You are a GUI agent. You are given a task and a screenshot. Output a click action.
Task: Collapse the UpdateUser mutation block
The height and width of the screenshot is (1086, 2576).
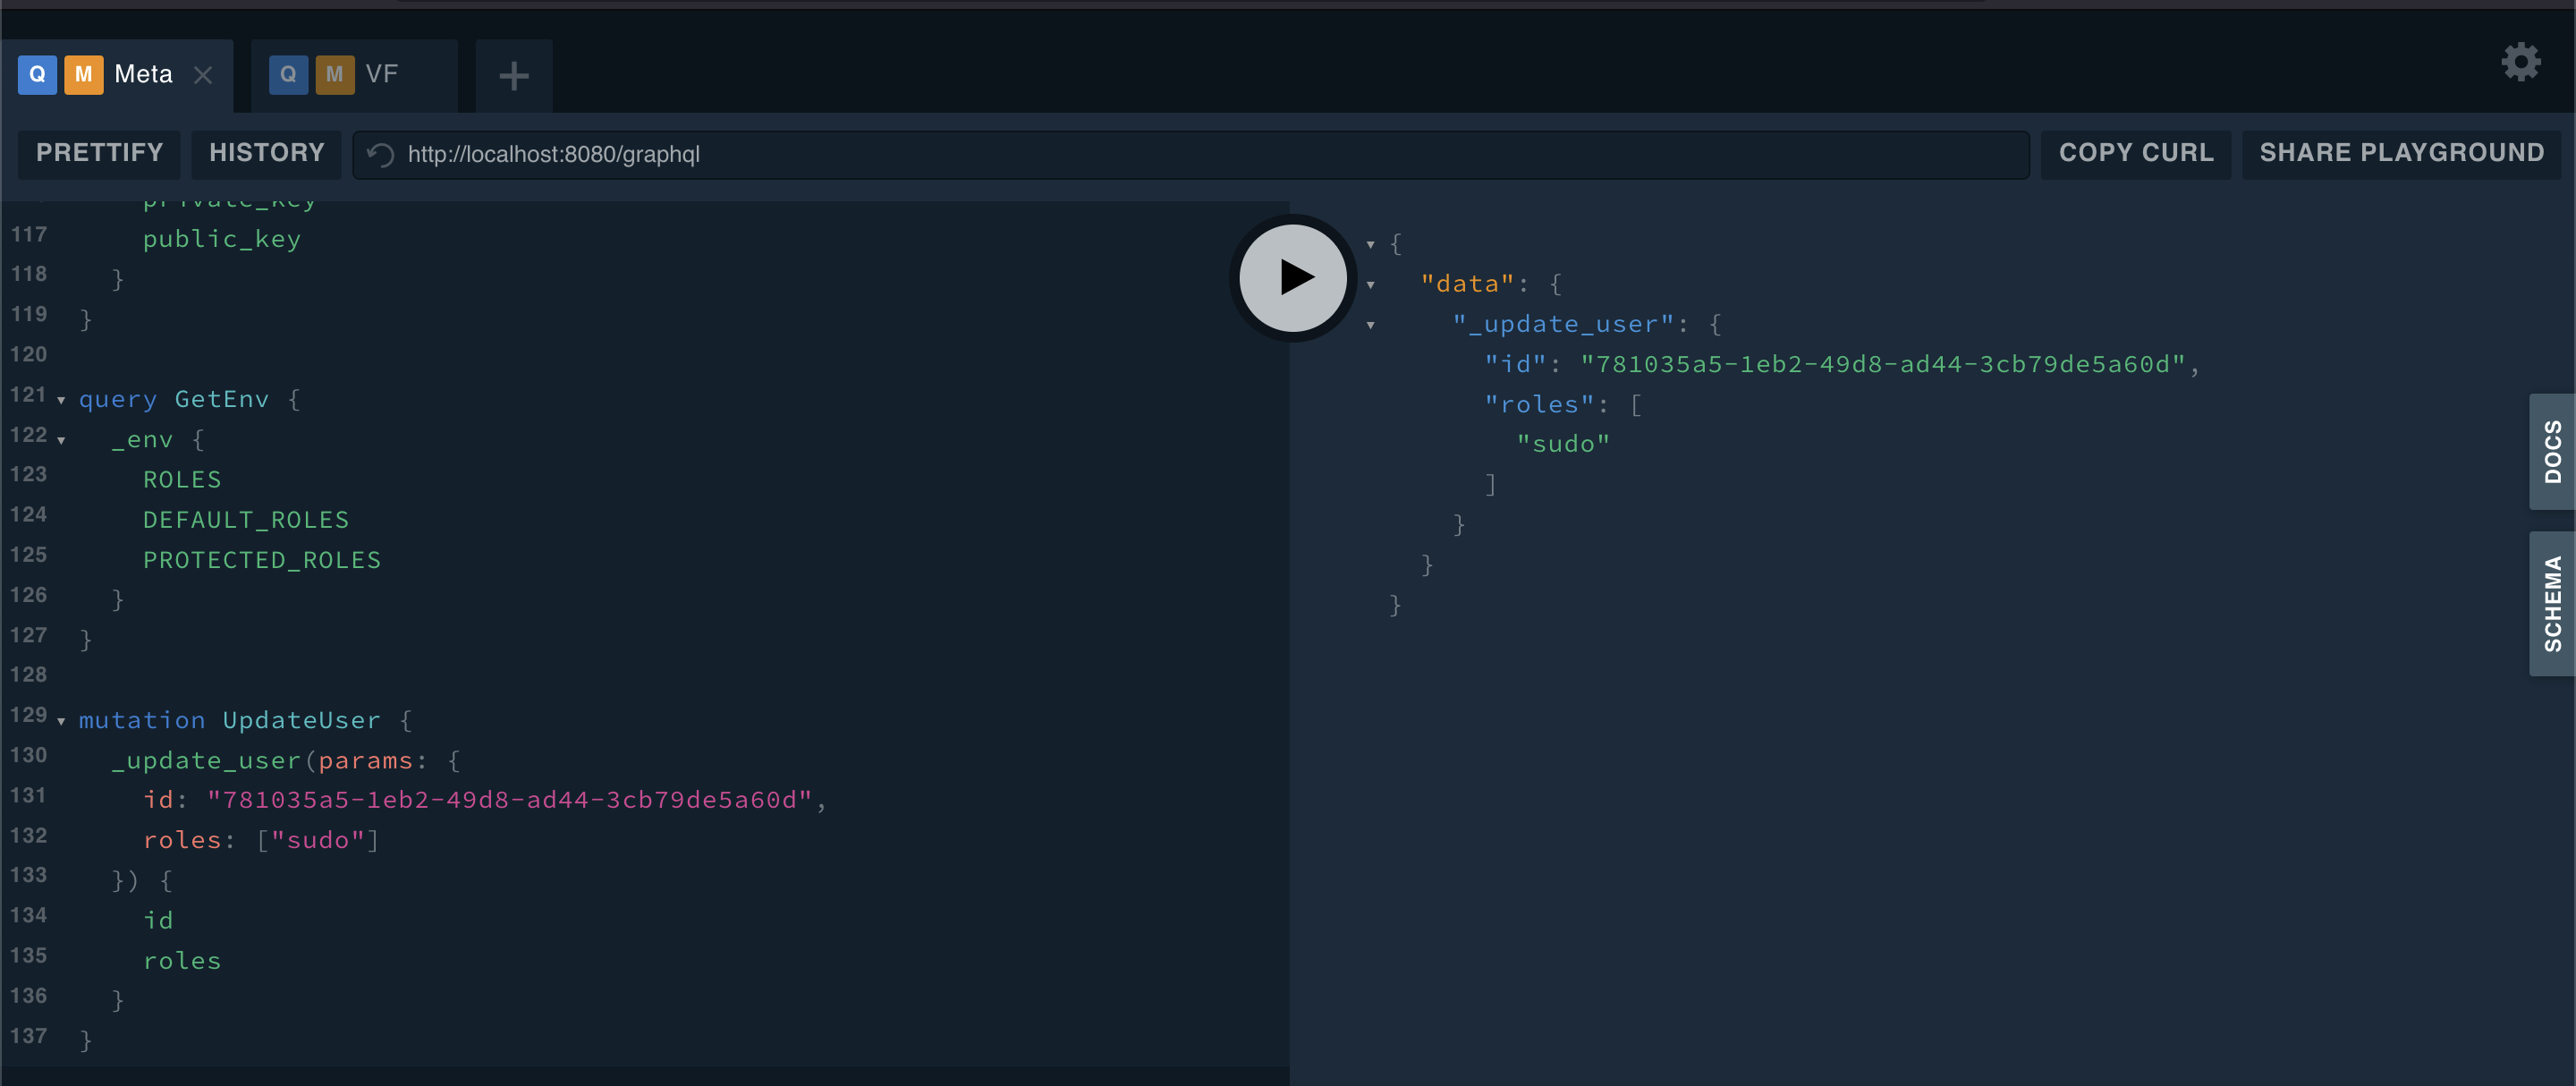(62, 721)
